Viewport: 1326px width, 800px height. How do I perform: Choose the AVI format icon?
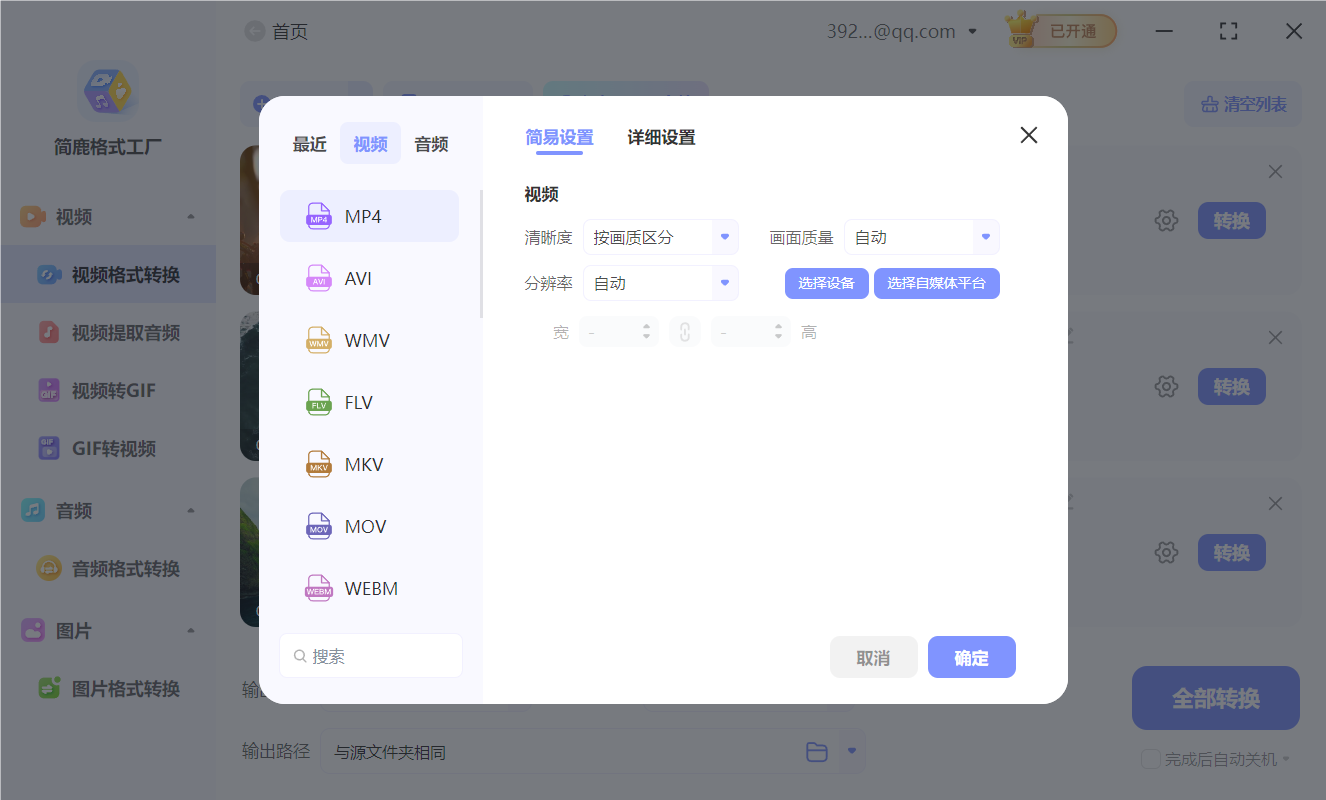pyautogui.click(x=319, y=278)
